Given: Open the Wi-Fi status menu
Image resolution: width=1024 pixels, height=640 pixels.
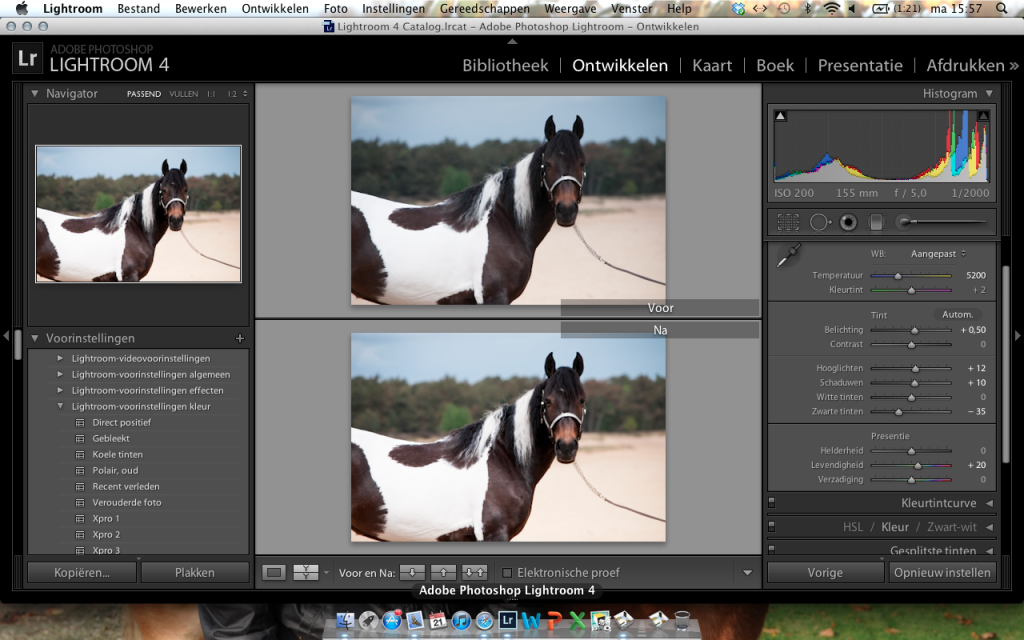Looking at the screenshot, I should click(x=831, y=8).
